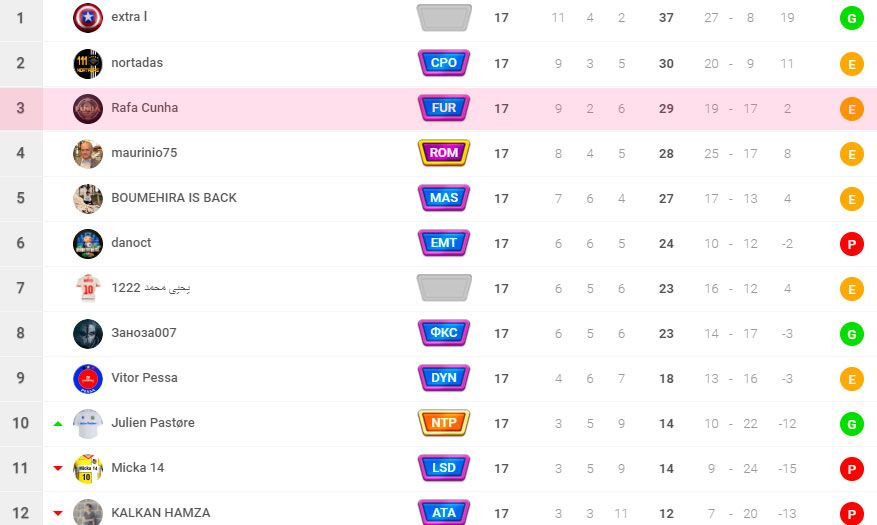Click the LSD team badge
This screenshot has width=877, height=525.
click(444, 468)
